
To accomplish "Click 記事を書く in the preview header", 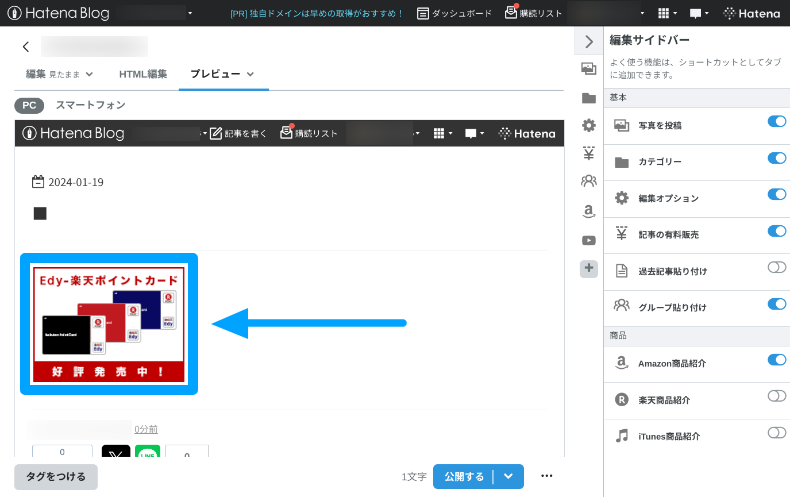I will [238, 133].
